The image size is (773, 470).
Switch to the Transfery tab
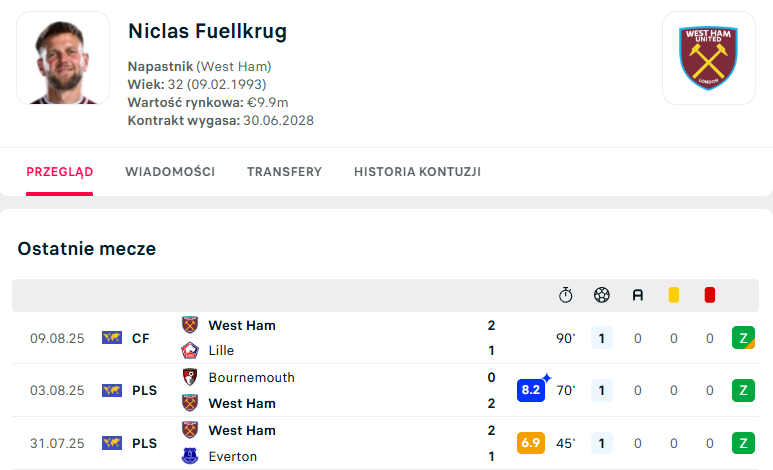tap(284, 172)
